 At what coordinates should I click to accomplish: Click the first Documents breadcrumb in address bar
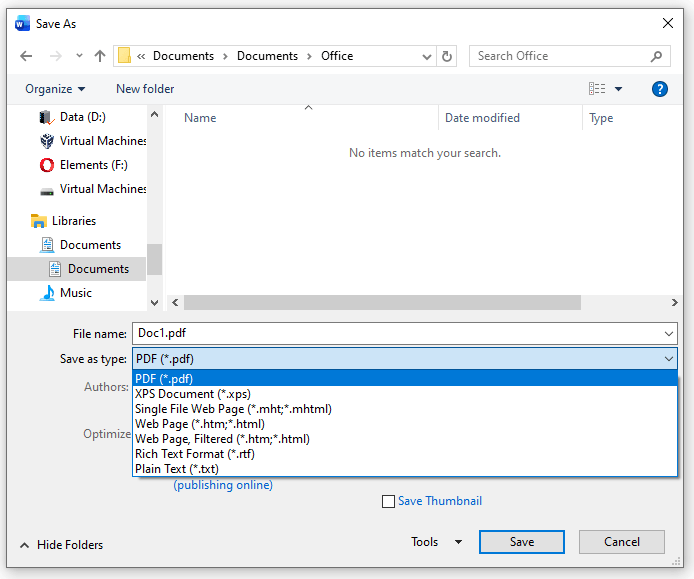click(x=183, y=56)
